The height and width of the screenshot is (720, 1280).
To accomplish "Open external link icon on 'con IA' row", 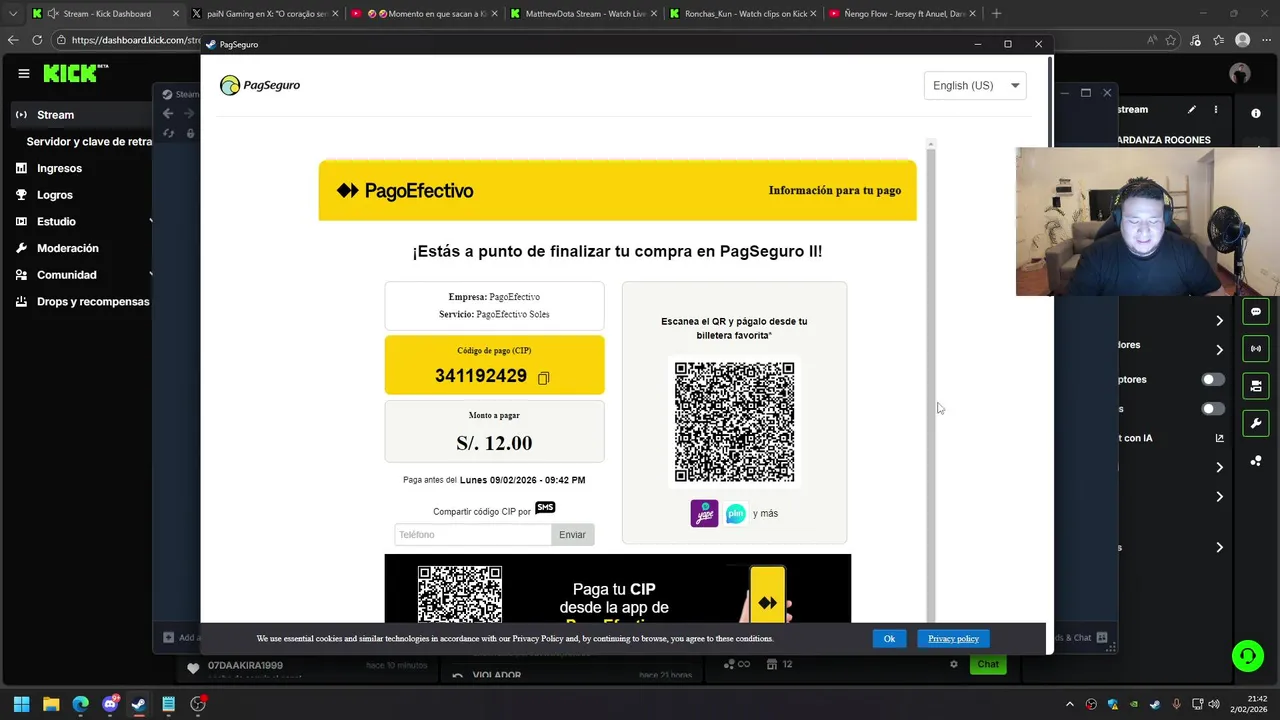I will pyautogui.click(x=1220, y=438).
